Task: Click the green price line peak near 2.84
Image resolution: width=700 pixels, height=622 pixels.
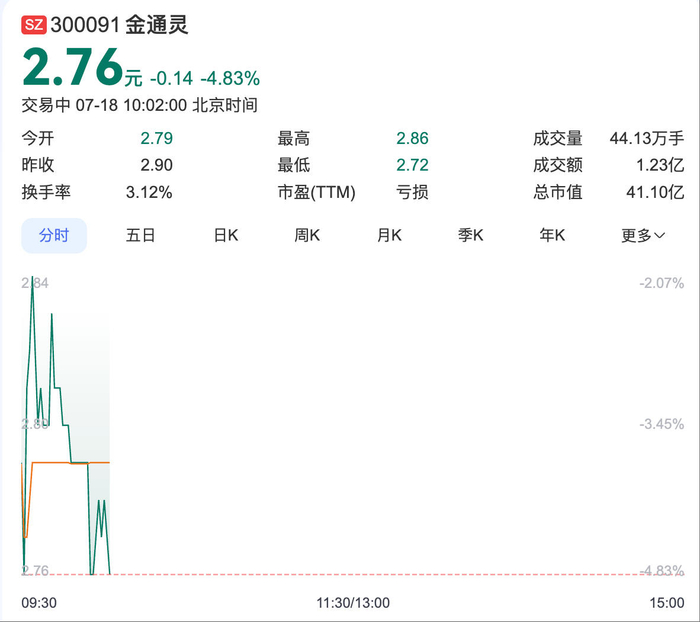Action: click(33, 278)
